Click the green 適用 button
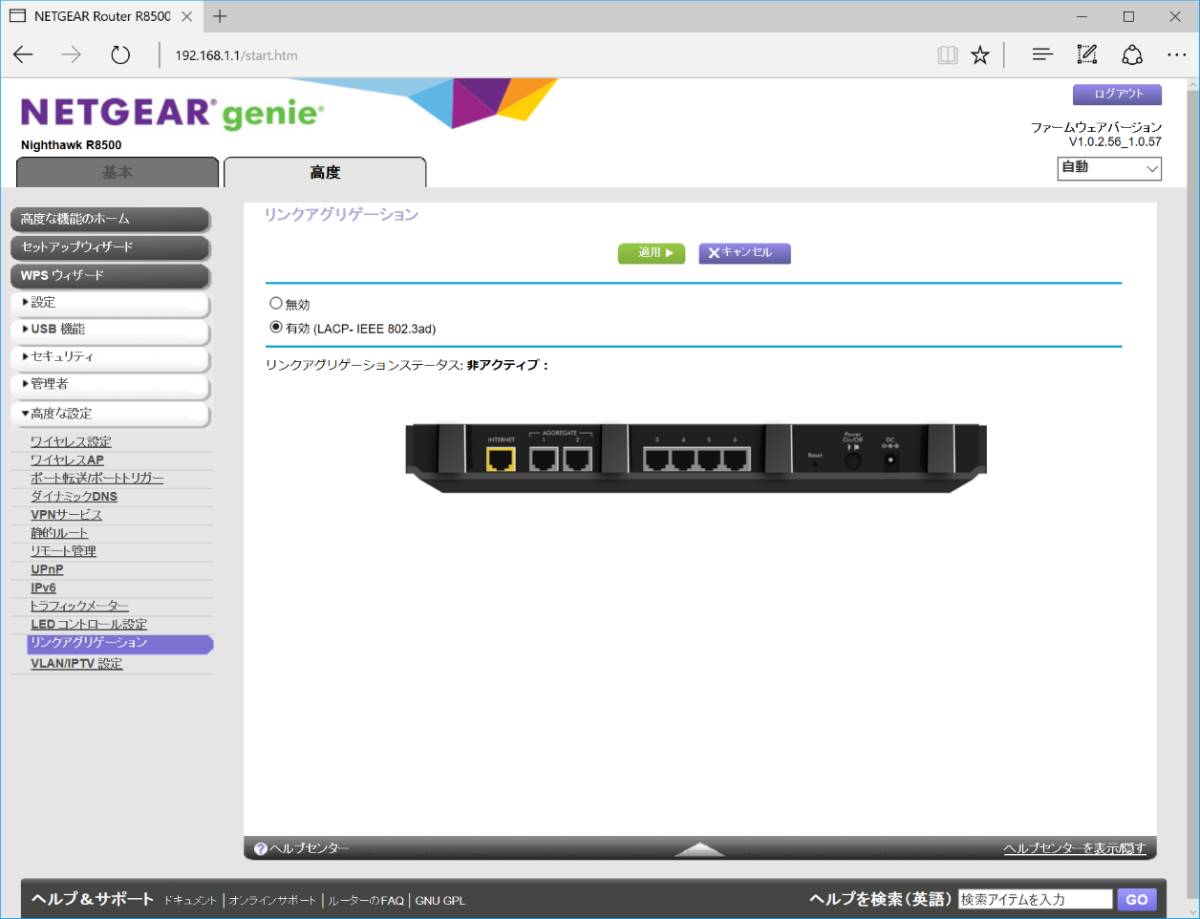The height and width of the screenshot is (919, 1200). [x=651, y=253]
